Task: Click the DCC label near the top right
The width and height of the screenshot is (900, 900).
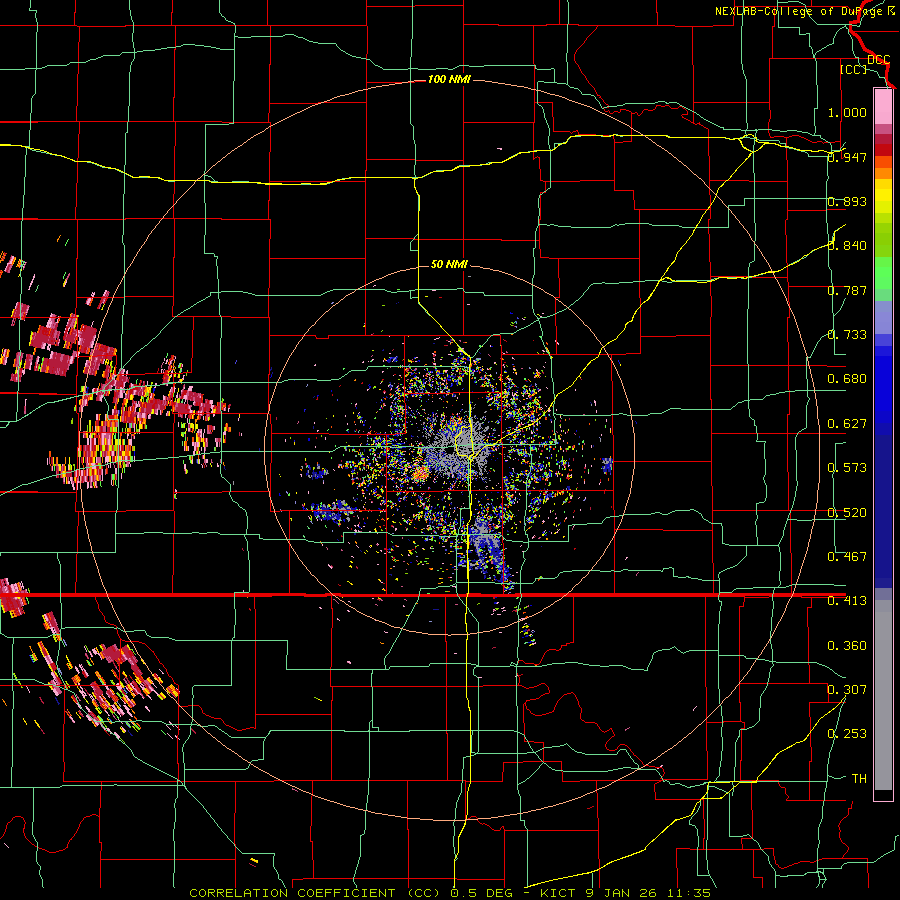Action: (x=878, y=60)
